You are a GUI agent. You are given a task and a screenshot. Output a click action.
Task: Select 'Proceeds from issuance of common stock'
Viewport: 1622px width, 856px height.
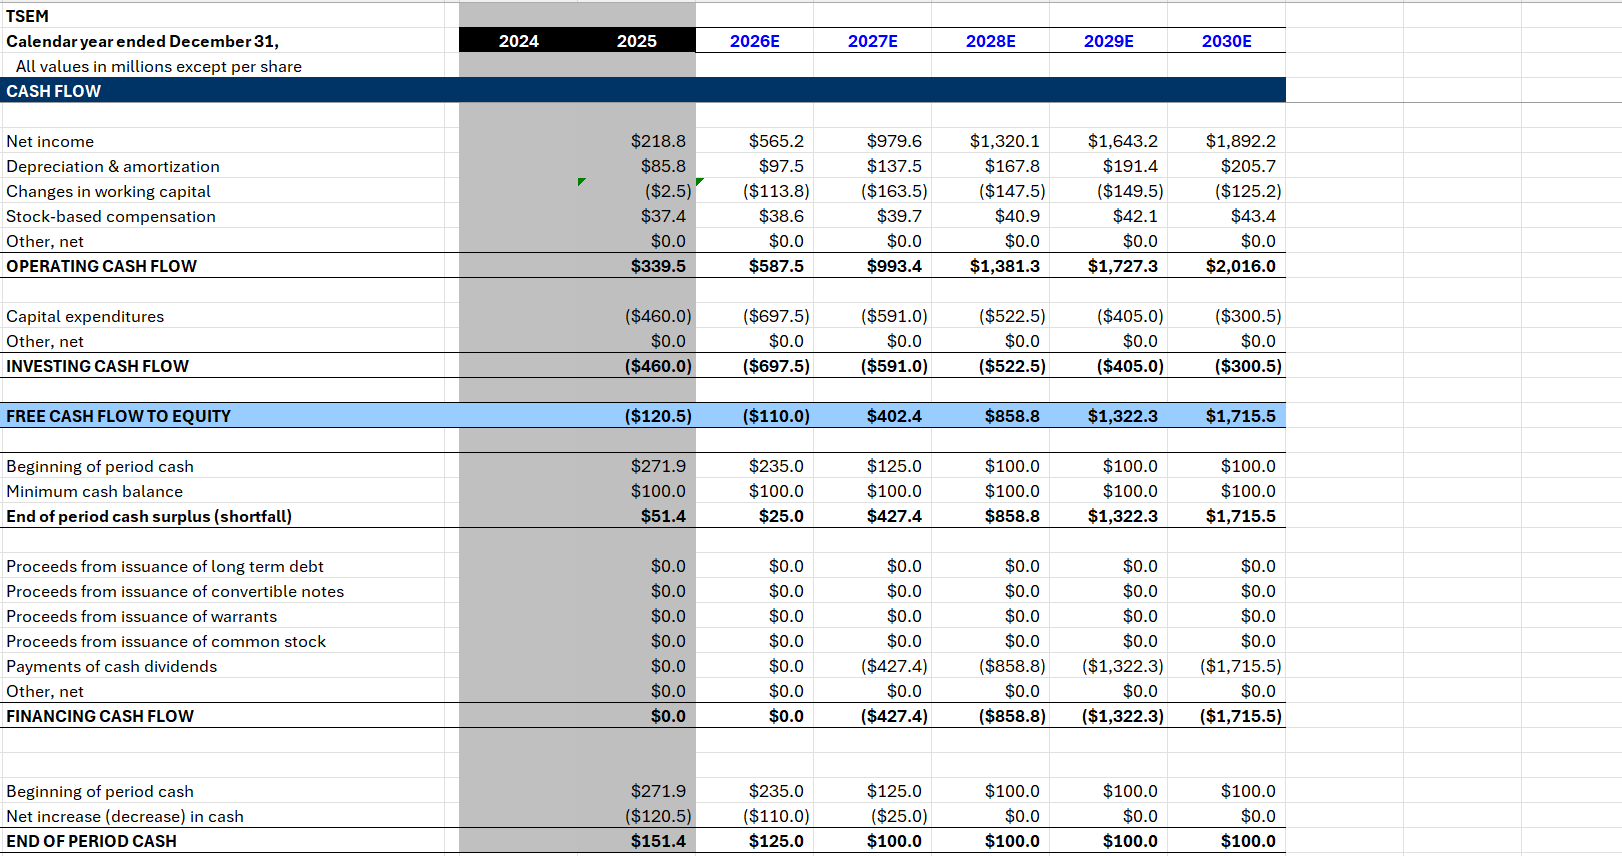coord(166,641)
